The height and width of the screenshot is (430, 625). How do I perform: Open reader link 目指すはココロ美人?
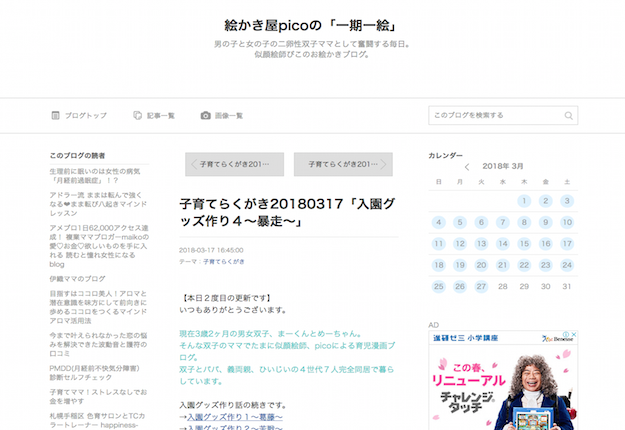pos(98,307)
